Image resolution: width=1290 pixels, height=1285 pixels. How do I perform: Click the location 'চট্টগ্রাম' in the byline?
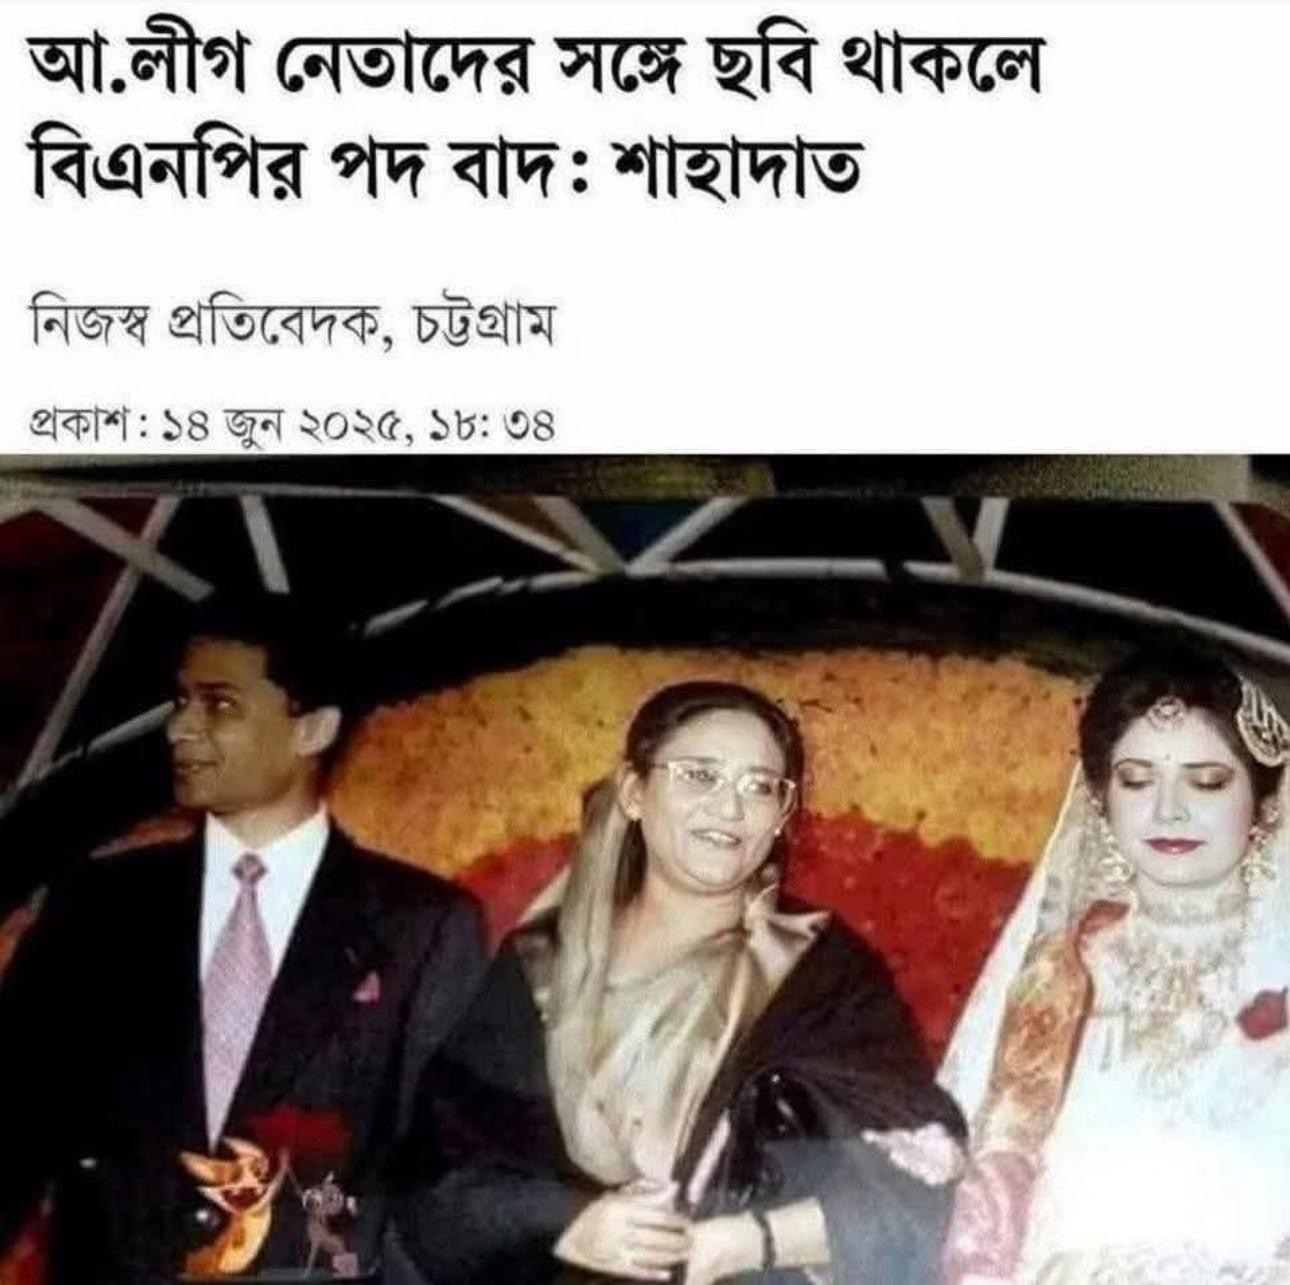click(482, 328)
